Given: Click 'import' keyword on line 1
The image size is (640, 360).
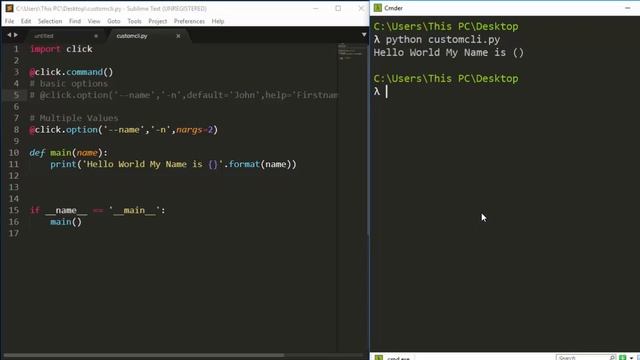Looking at the screenshot, I should point(45,49).
